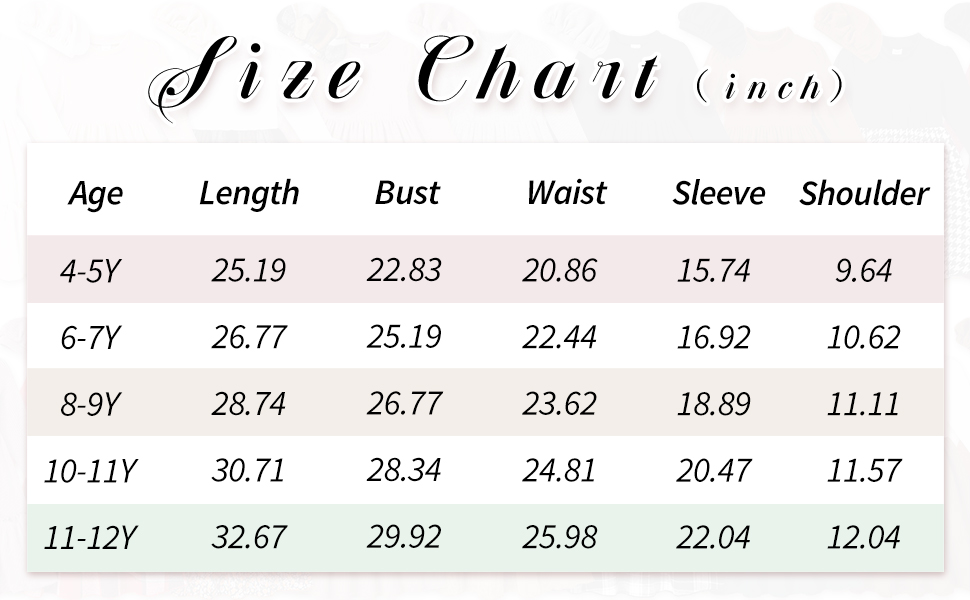Image resolution: width=970 pixels, height=600 pixels.
Task: Click the 23.62 waist value
Action: point(559,405)
